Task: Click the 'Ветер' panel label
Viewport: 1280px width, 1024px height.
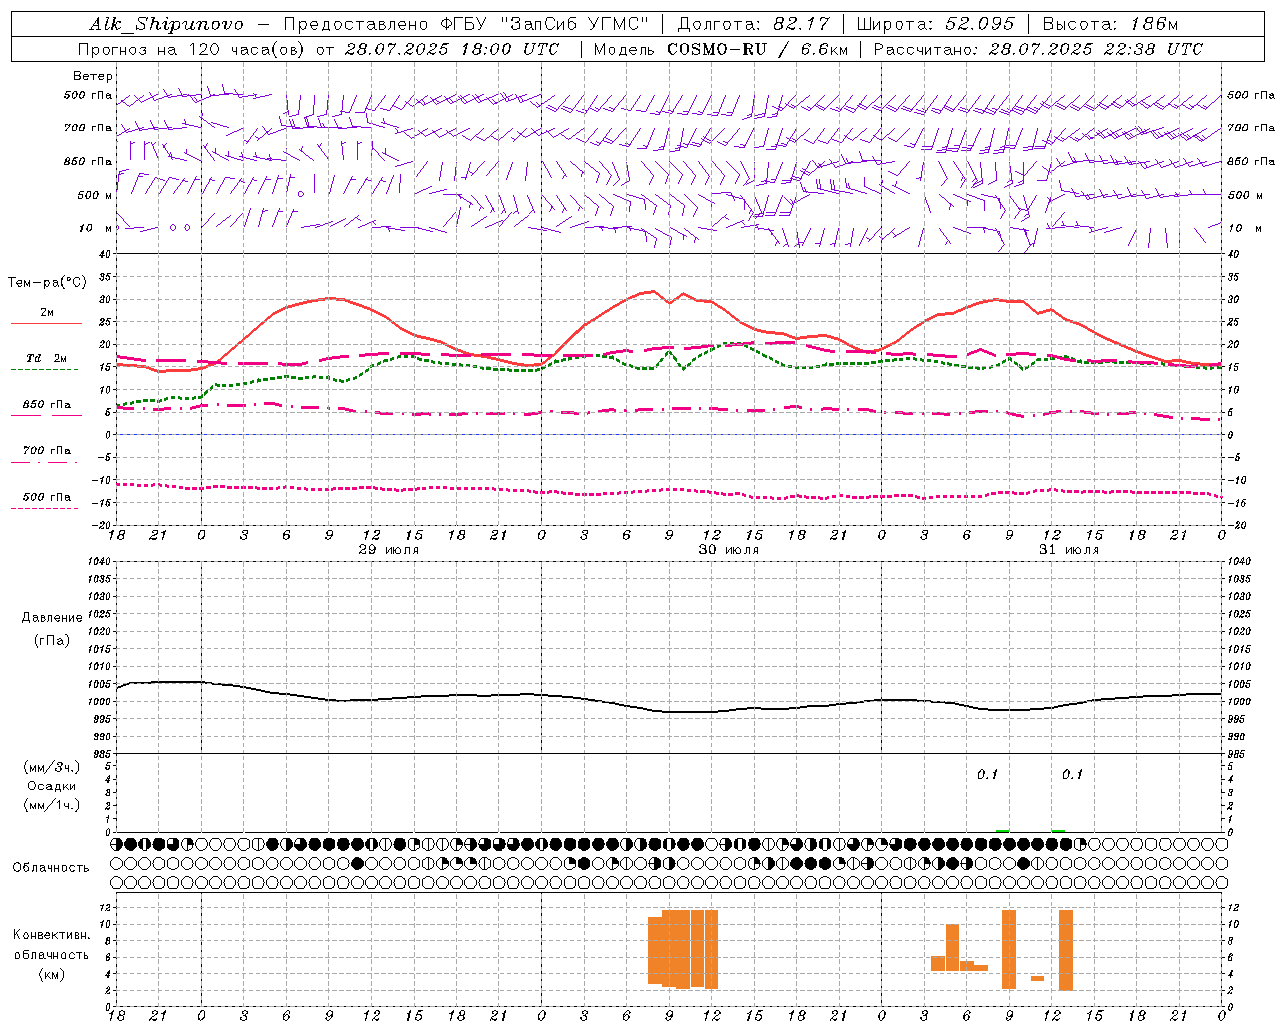Action: coord(93,76)
